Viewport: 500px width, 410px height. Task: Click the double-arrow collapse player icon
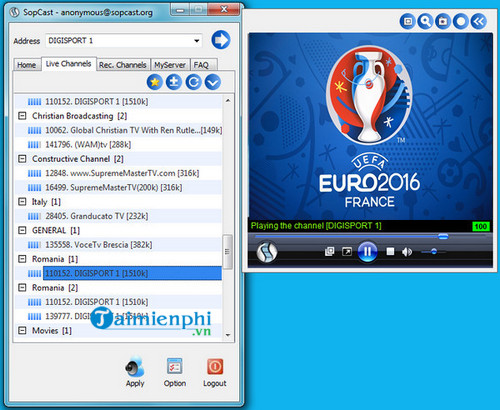tap(479, 21)
